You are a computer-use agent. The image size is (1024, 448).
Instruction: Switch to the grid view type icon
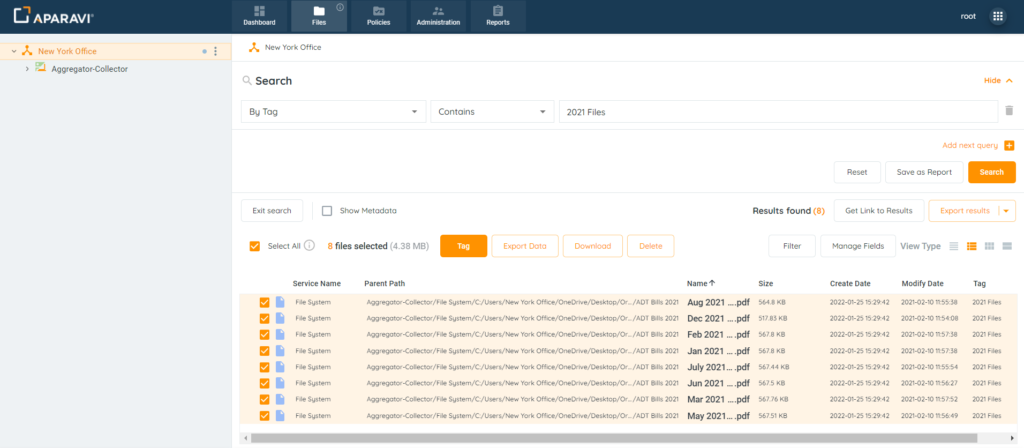989,246
